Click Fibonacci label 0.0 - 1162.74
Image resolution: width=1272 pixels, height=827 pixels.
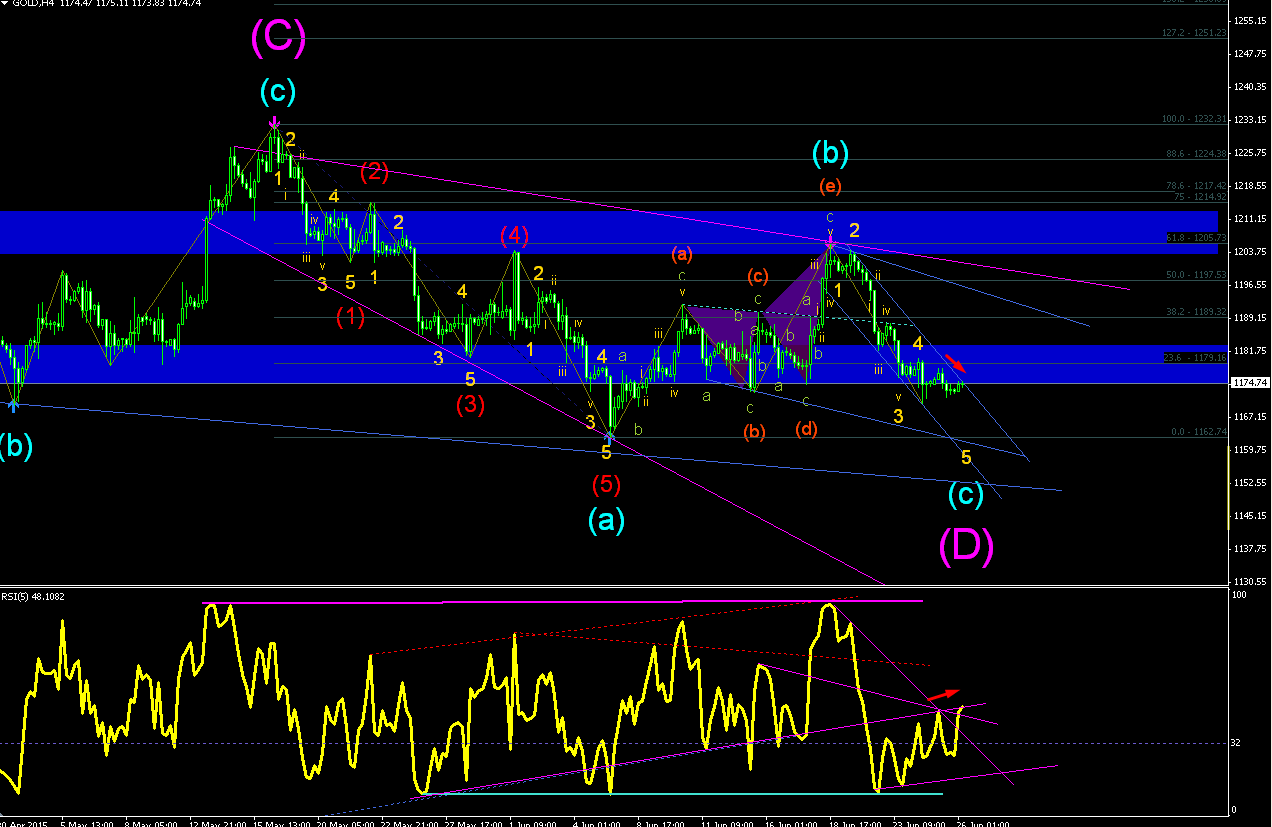pyautogui.click(x=1199, y=432)
